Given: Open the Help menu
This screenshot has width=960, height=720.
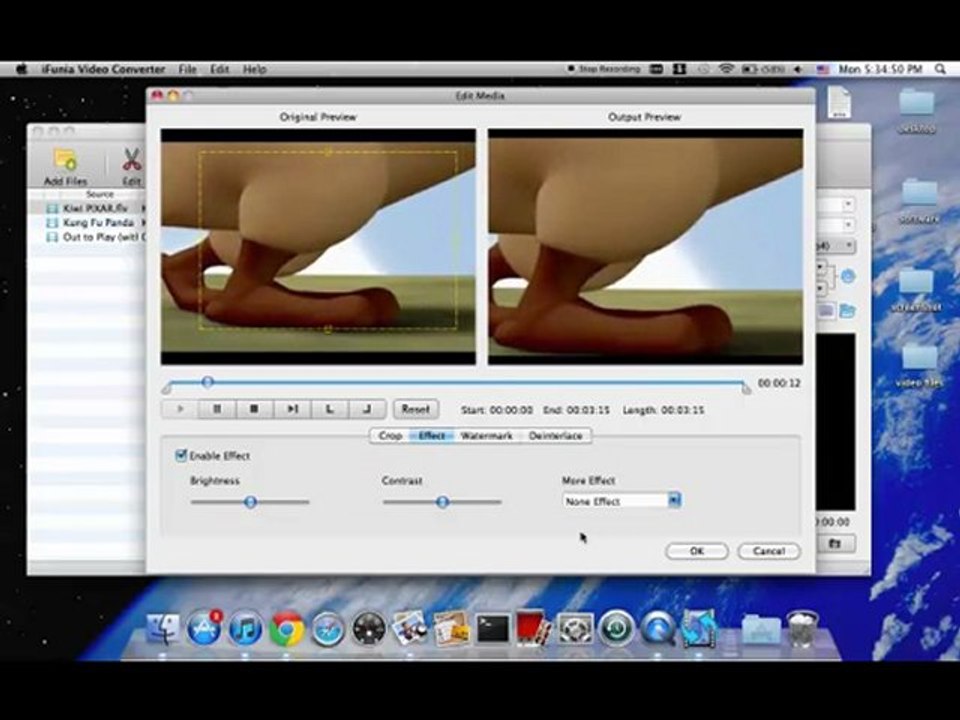Looking at the screenshot, I should point(255,69).
